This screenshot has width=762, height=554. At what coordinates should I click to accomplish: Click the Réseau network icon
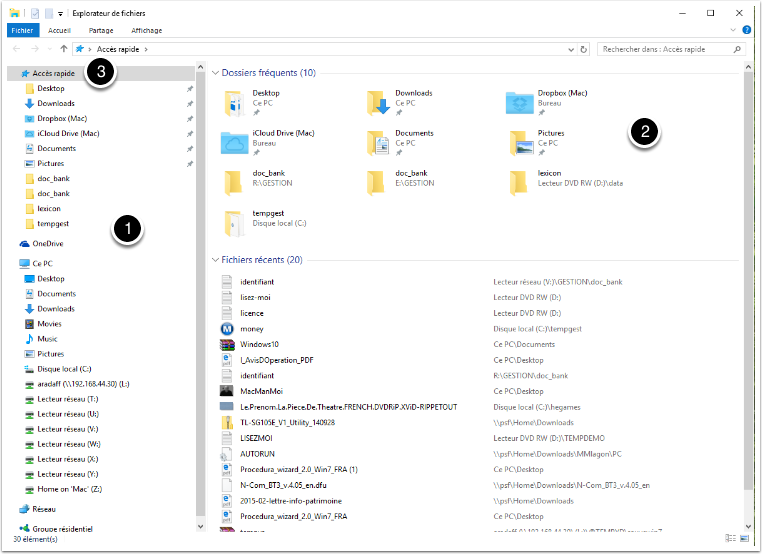[x=25, y=509]
